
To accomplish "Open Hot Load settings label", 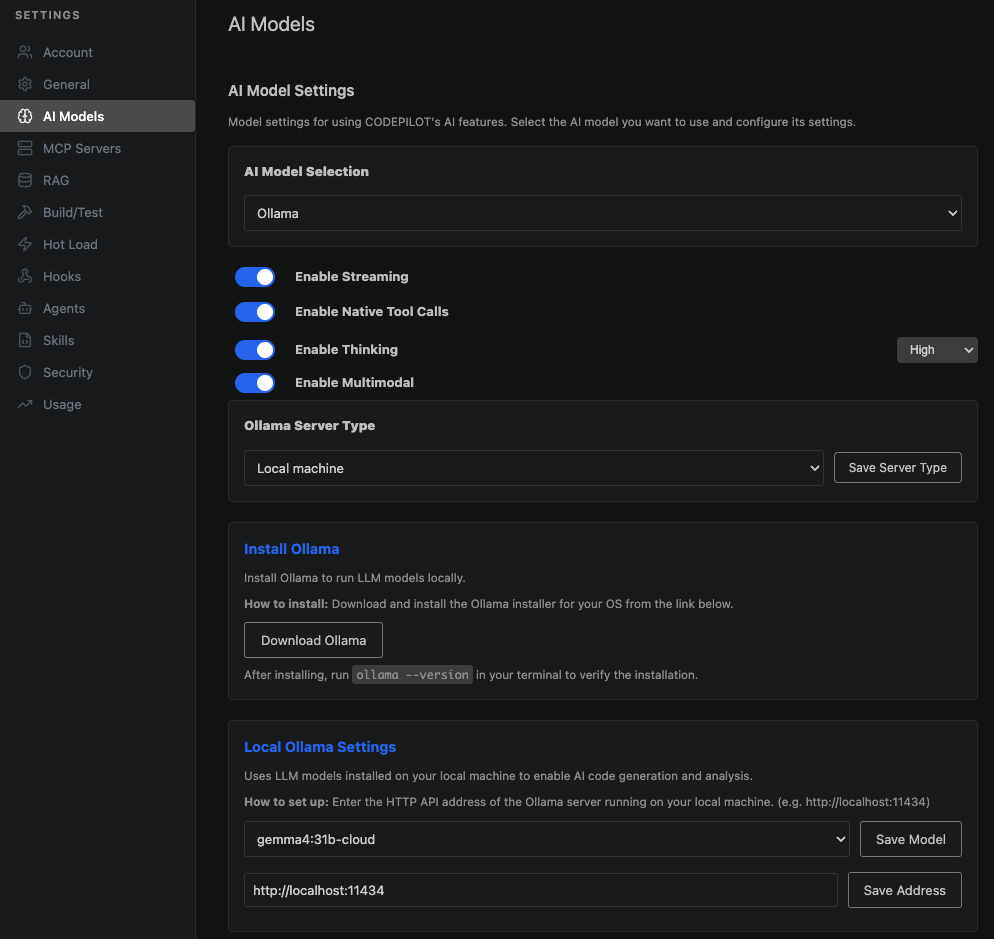I will (70, 245).
